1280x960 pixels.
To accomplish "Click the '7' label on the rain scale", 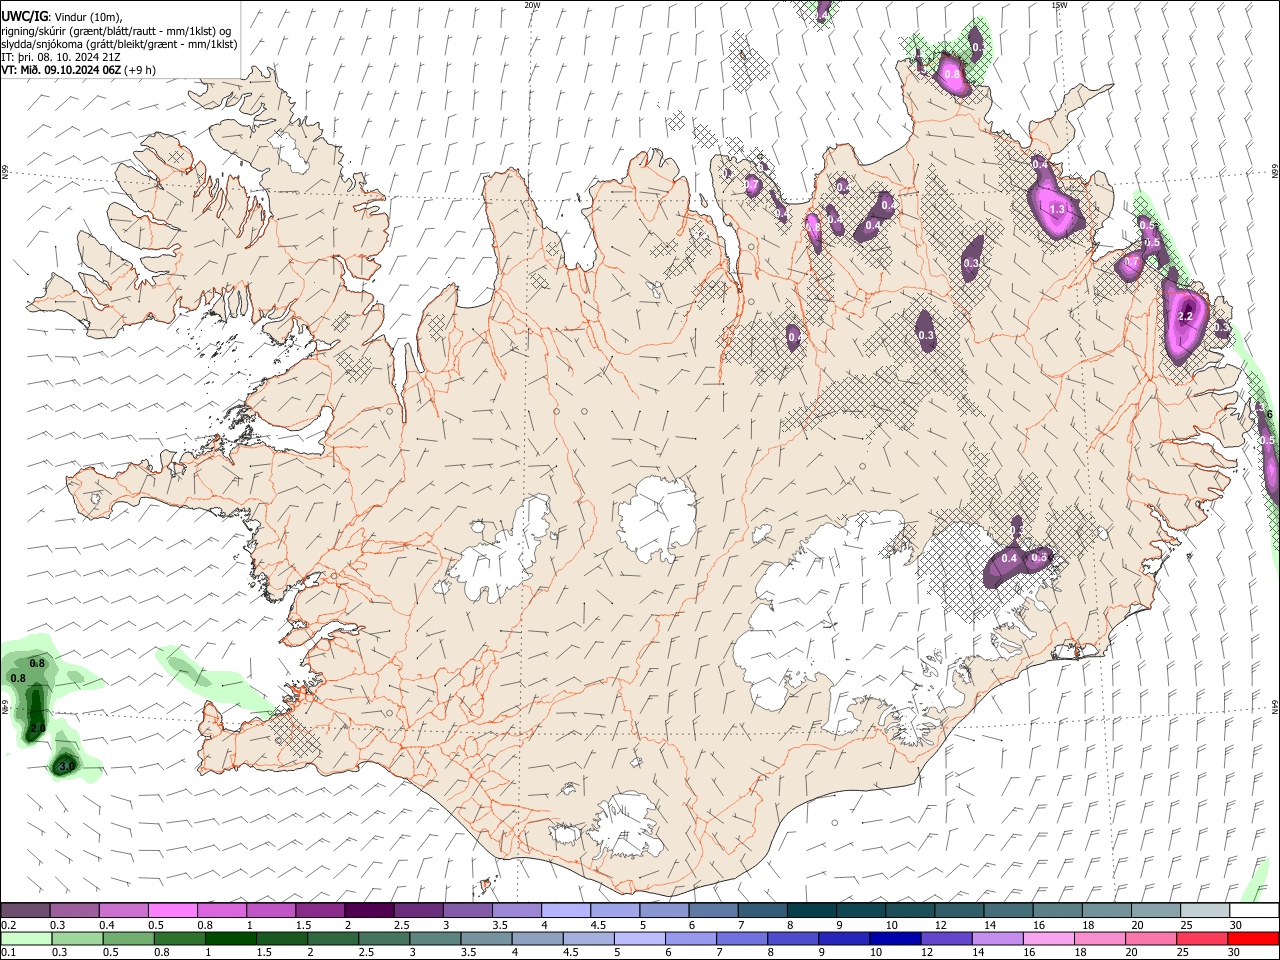I will pos(718,952).
